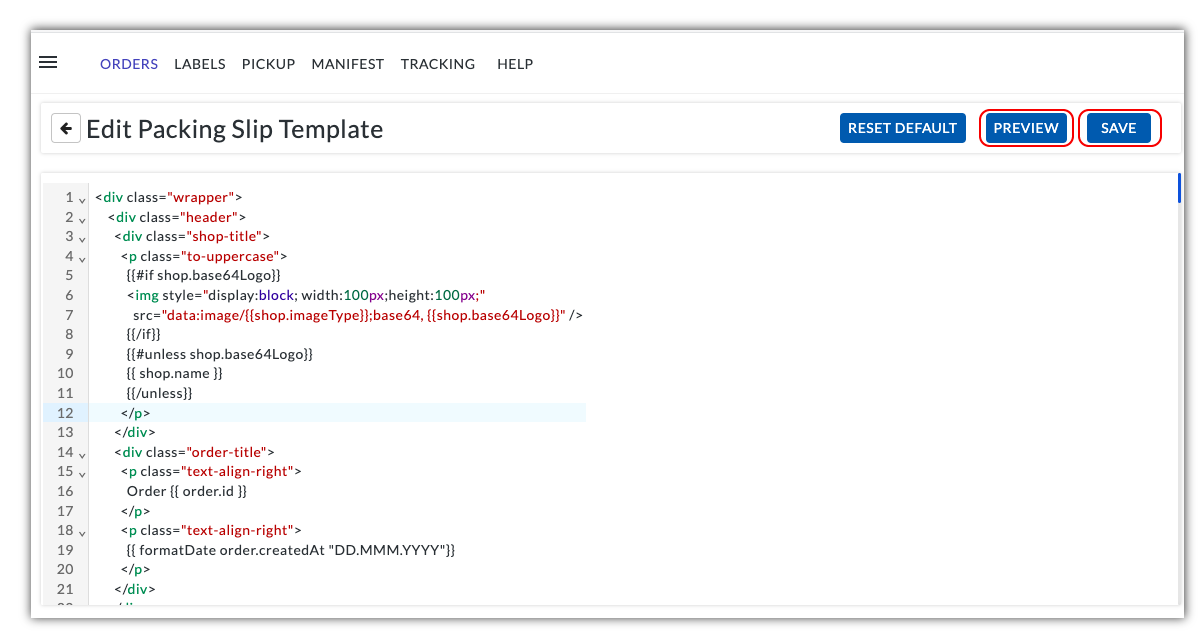Switch to the Manifest tab
This screenshot has width=1204, height=640.
click(x=348, y=64)
